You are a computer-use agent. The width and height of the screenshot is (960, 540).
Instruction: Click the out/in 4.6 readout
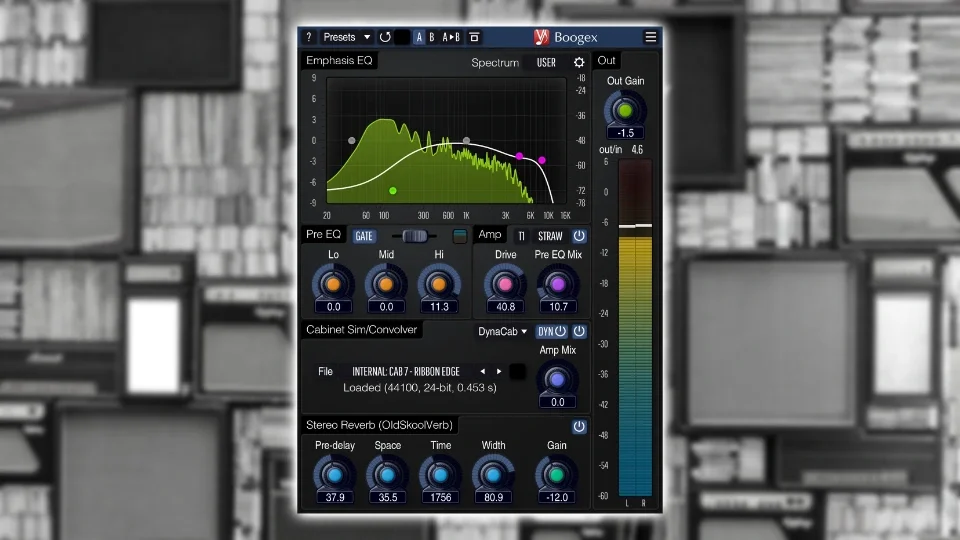pos(621,149)
